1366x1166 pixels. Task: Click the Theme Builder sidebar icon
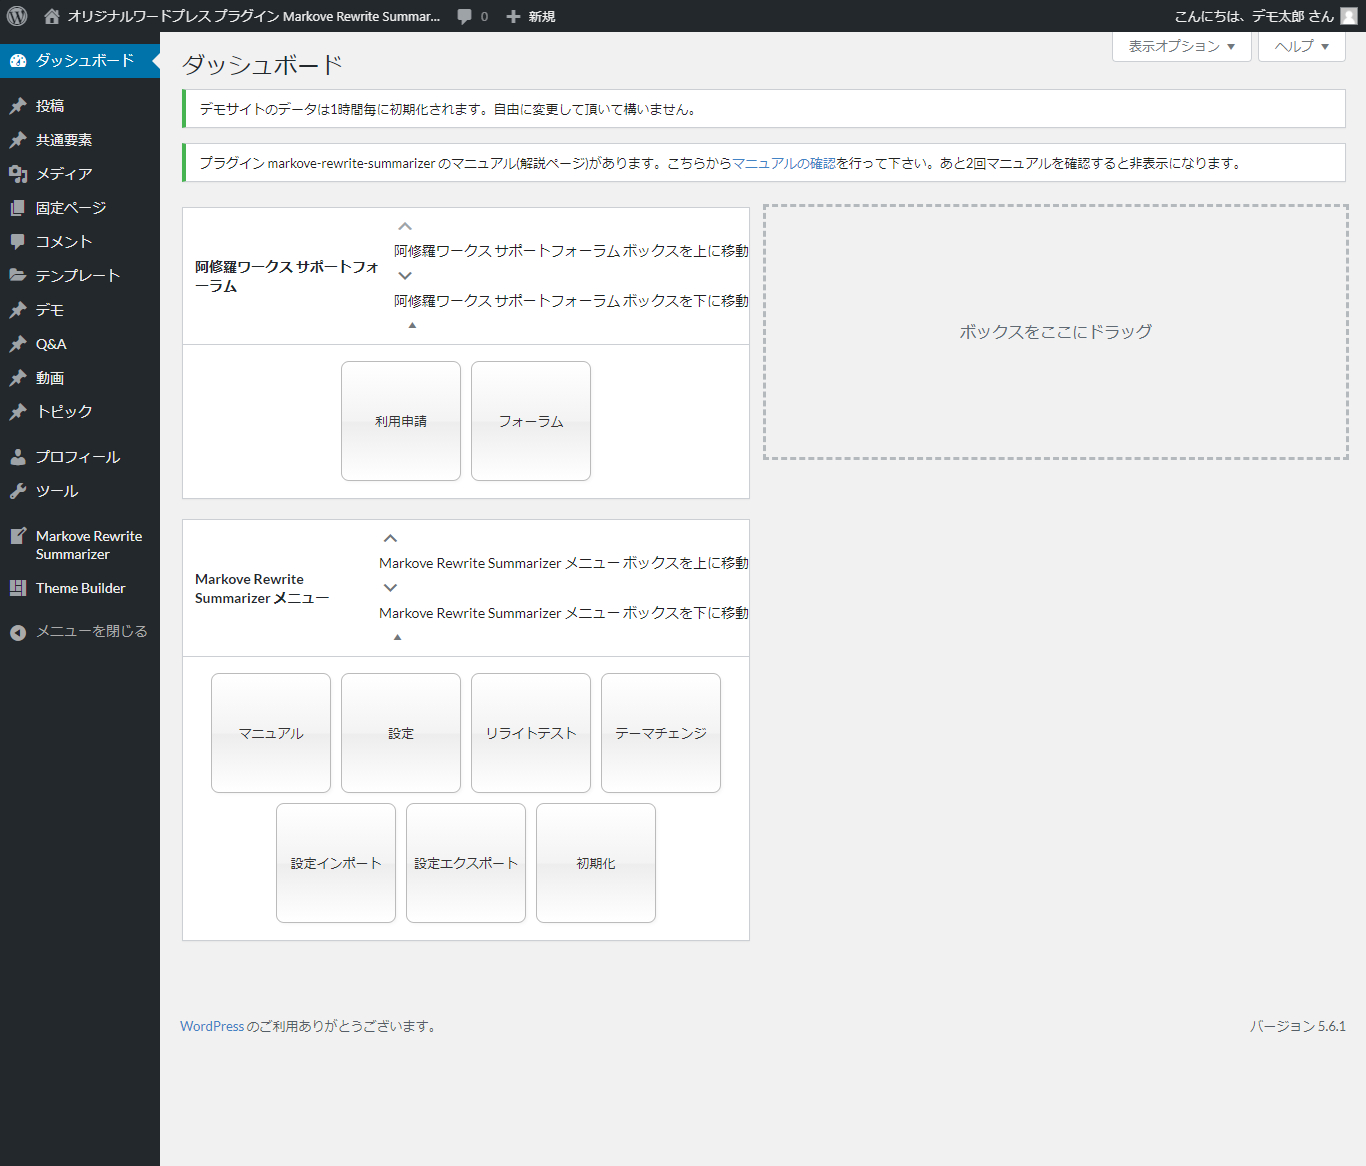pyautogui.click(x=18, y=588)
